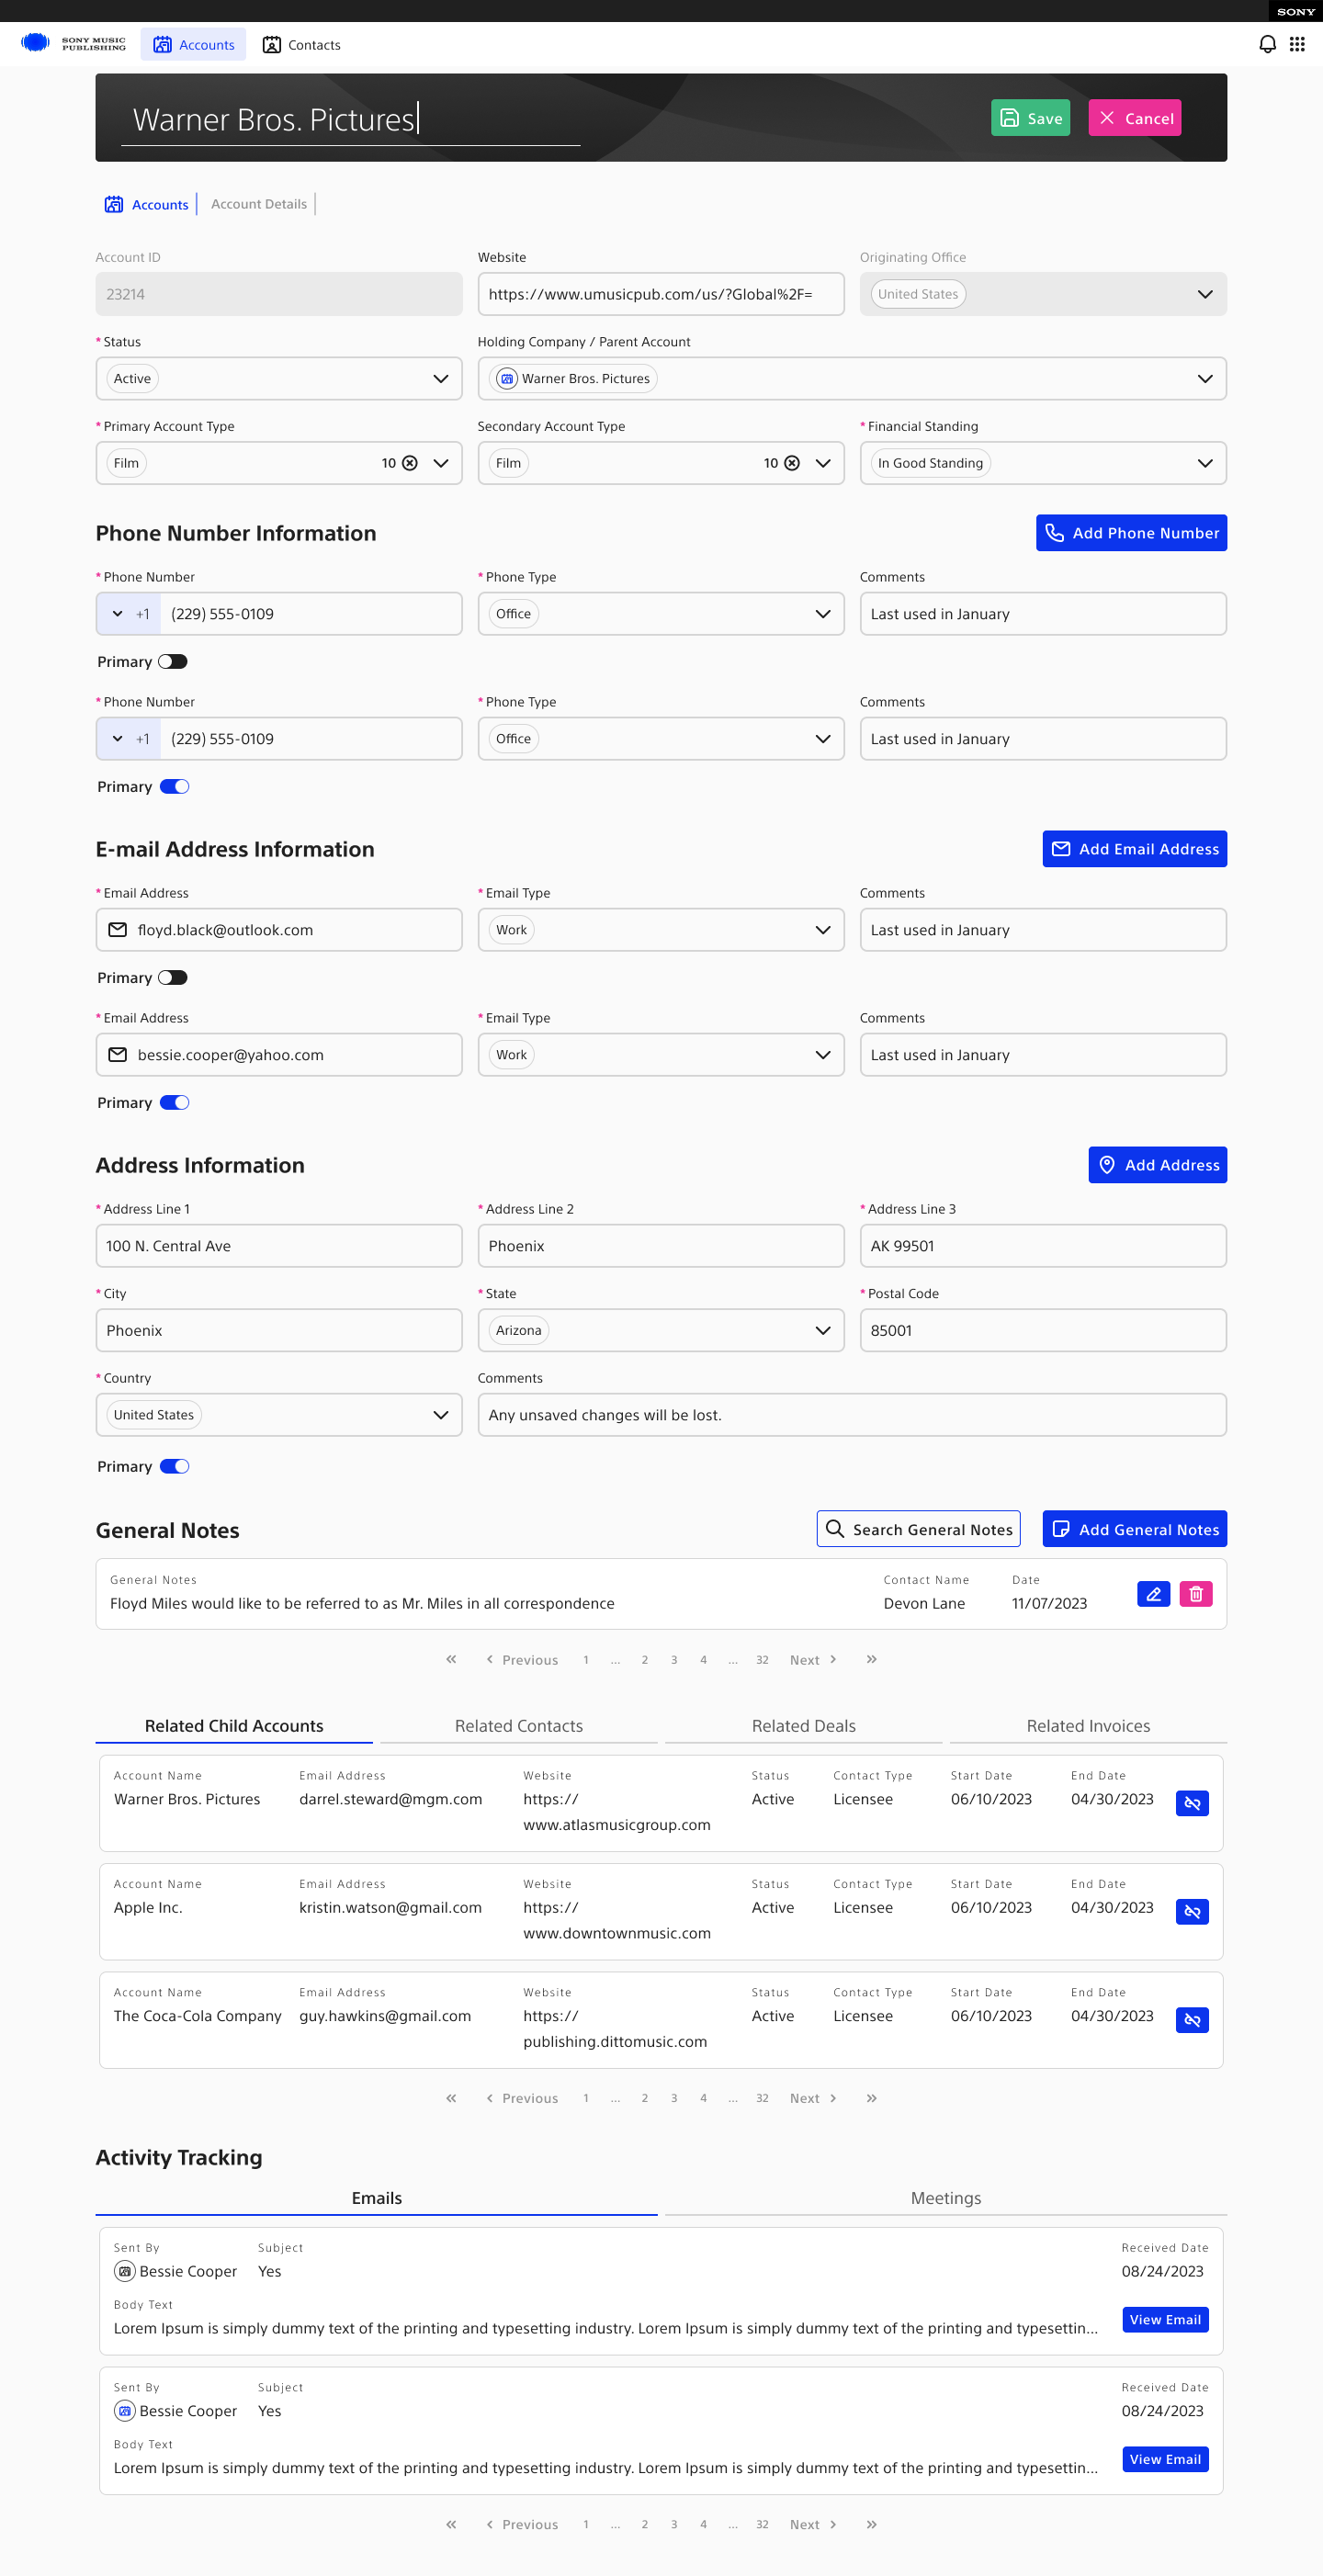Unlink The Coca-Cola Company child account
The image size is (1323, 2576).
1192,2020
